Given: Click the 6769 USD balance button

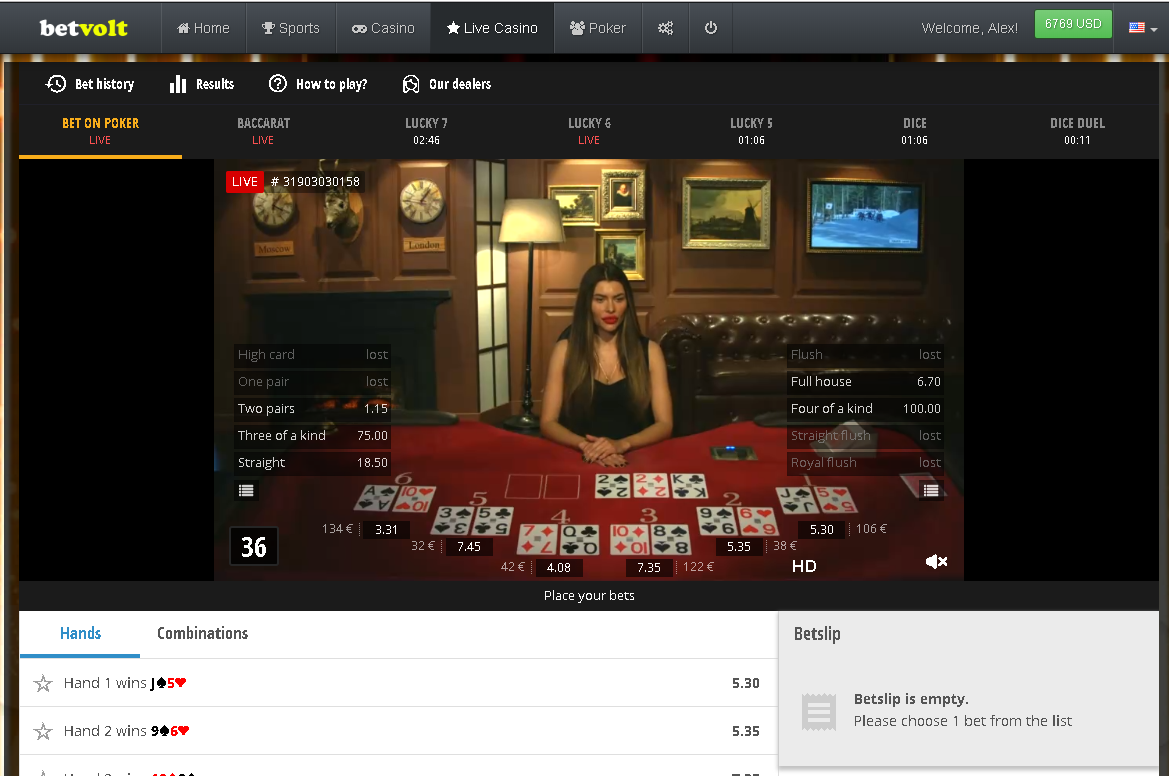Looking at the screenshot, I should [x=1073, y=24].
